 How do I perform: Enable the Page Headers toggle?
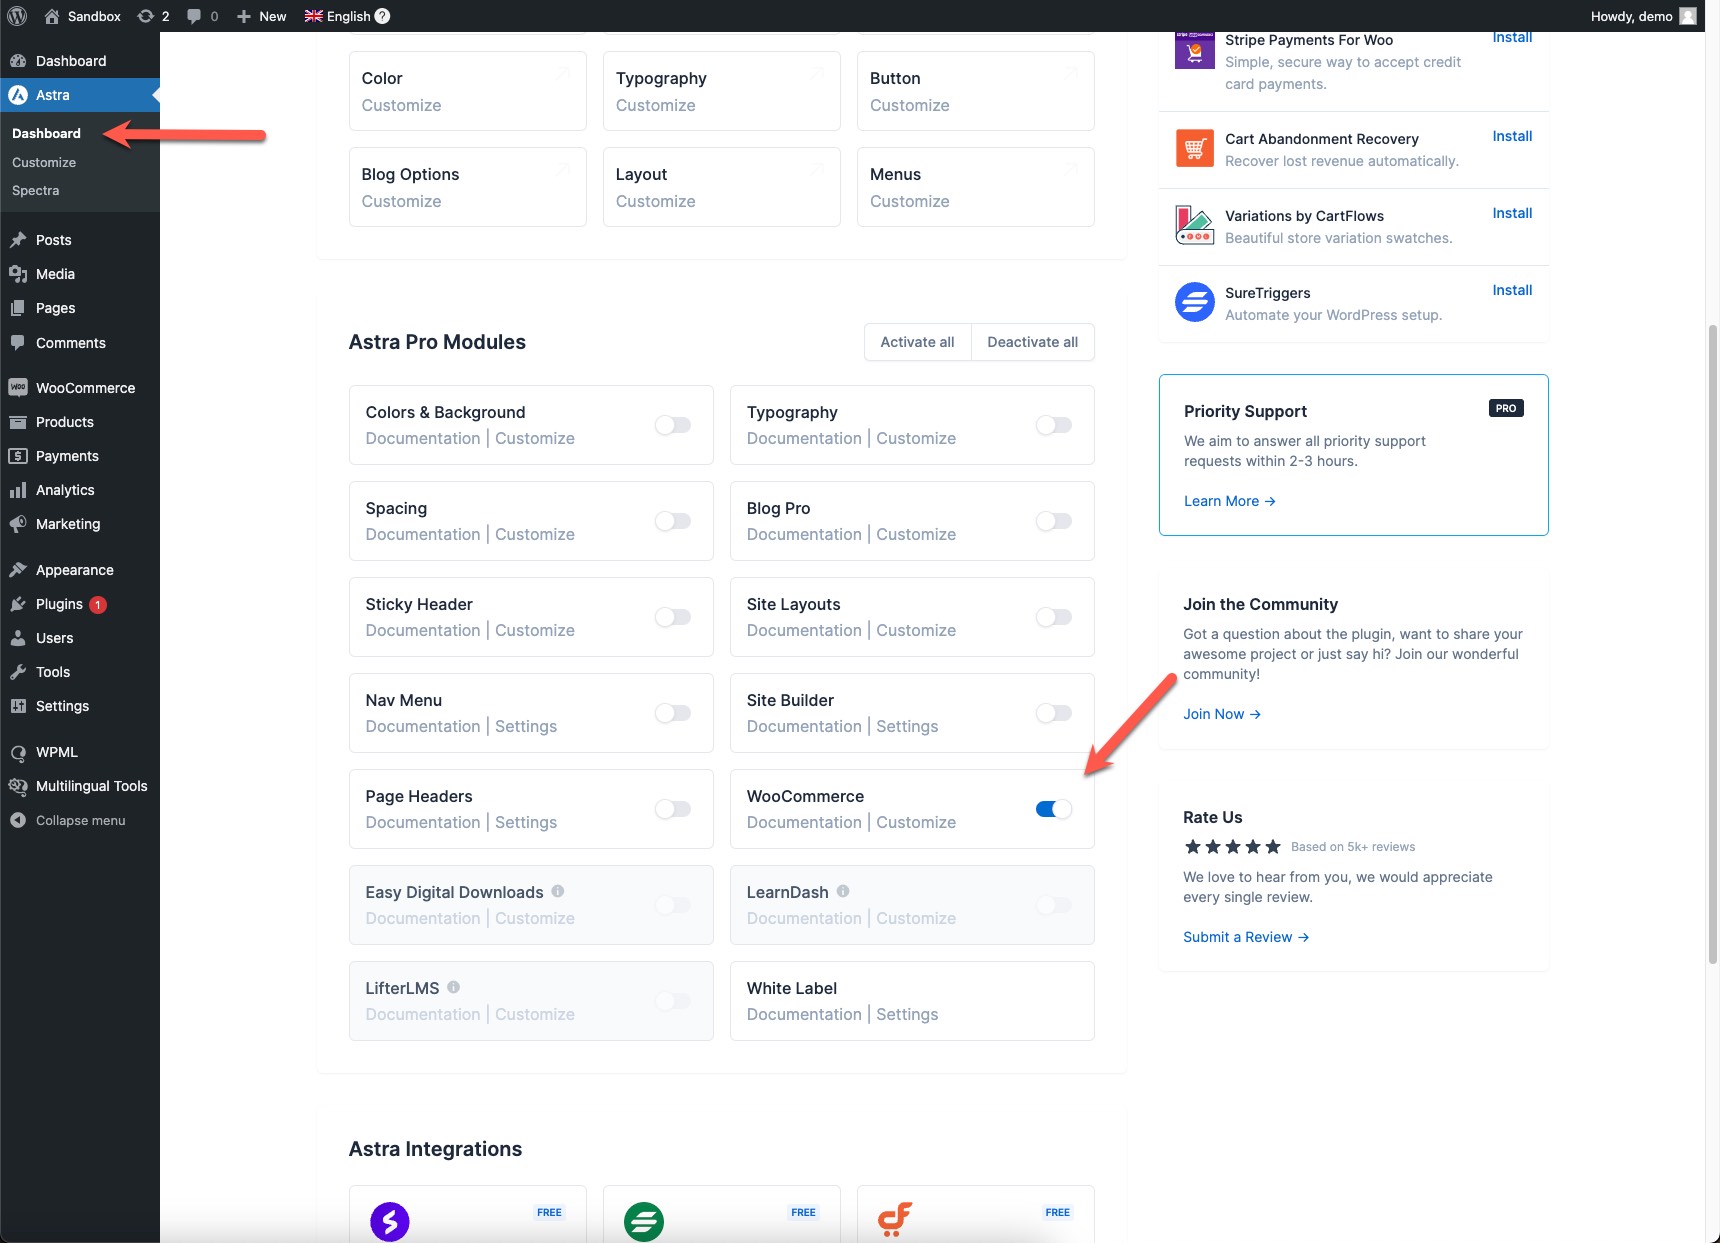(x=673, y=809)
